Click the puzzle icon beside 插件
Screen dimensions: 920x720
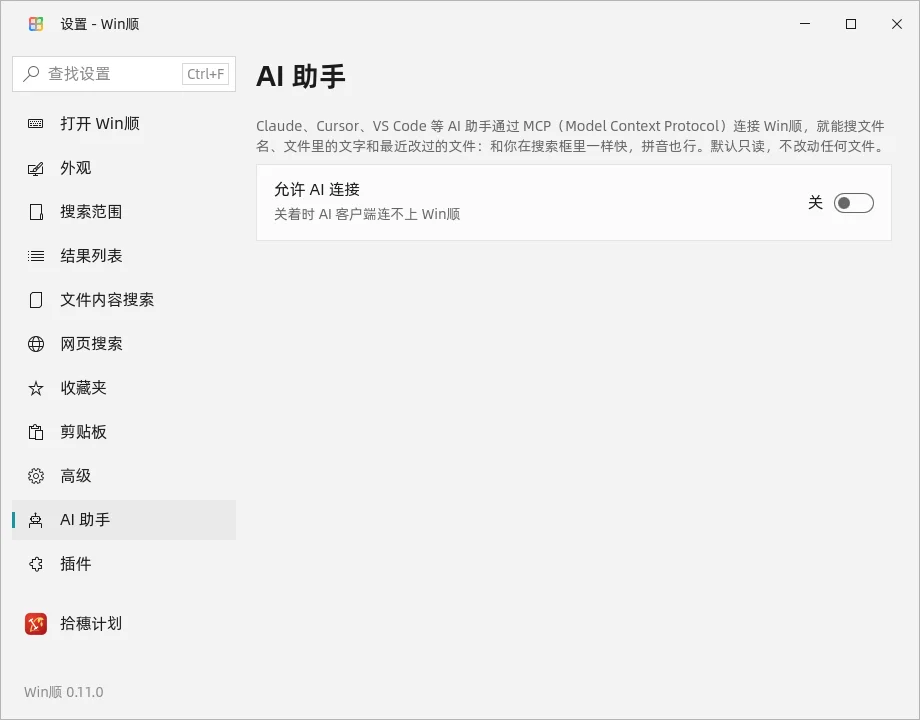tap(36, 564)
